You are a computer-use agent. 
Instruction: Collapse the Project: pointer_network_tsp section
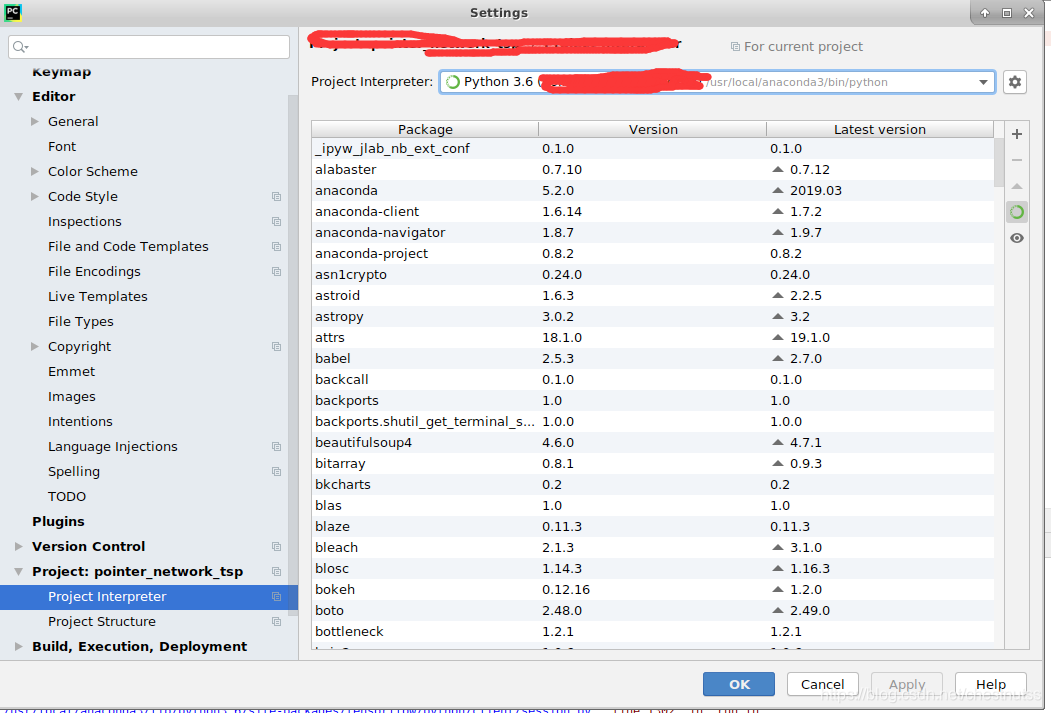coord(19,572)
